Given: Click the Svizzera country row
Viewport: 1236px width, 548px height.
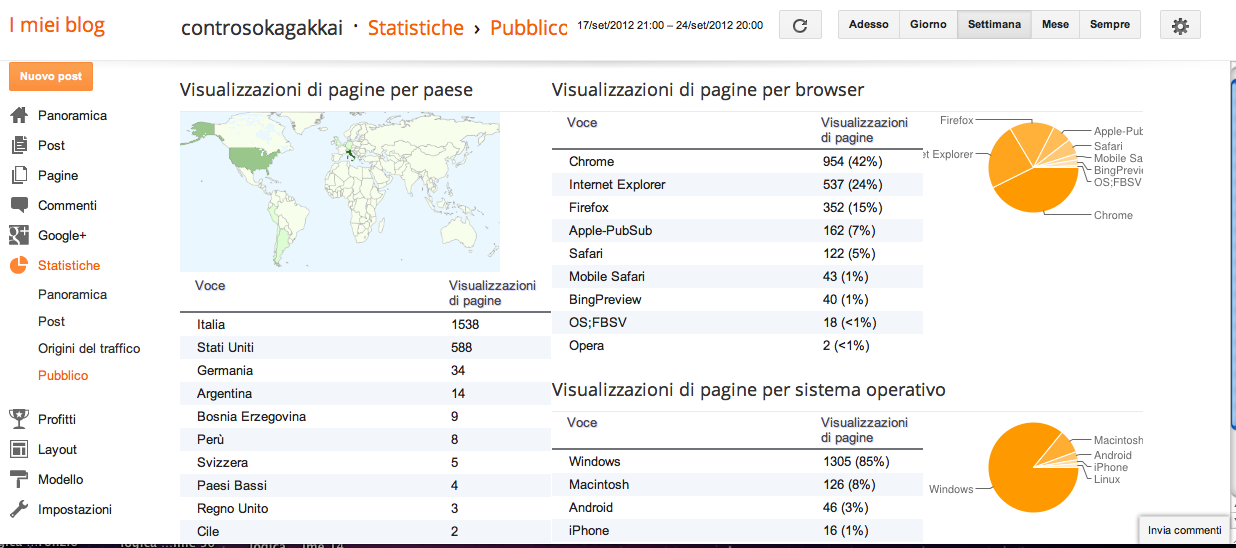Looking at the screenshot, I should pos(365,462).
